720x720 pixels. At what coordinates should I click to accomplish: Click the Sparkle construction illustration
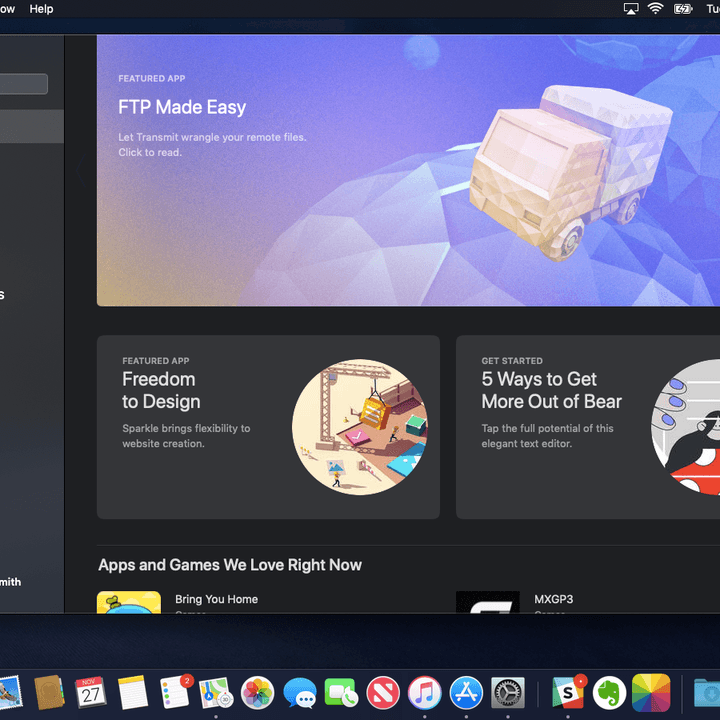pos(360,427)
